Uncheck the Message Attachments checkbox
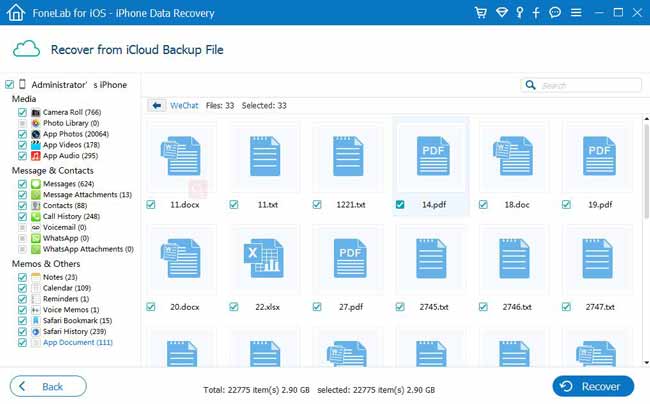This screenshot has width=650, height=404. 22,195
